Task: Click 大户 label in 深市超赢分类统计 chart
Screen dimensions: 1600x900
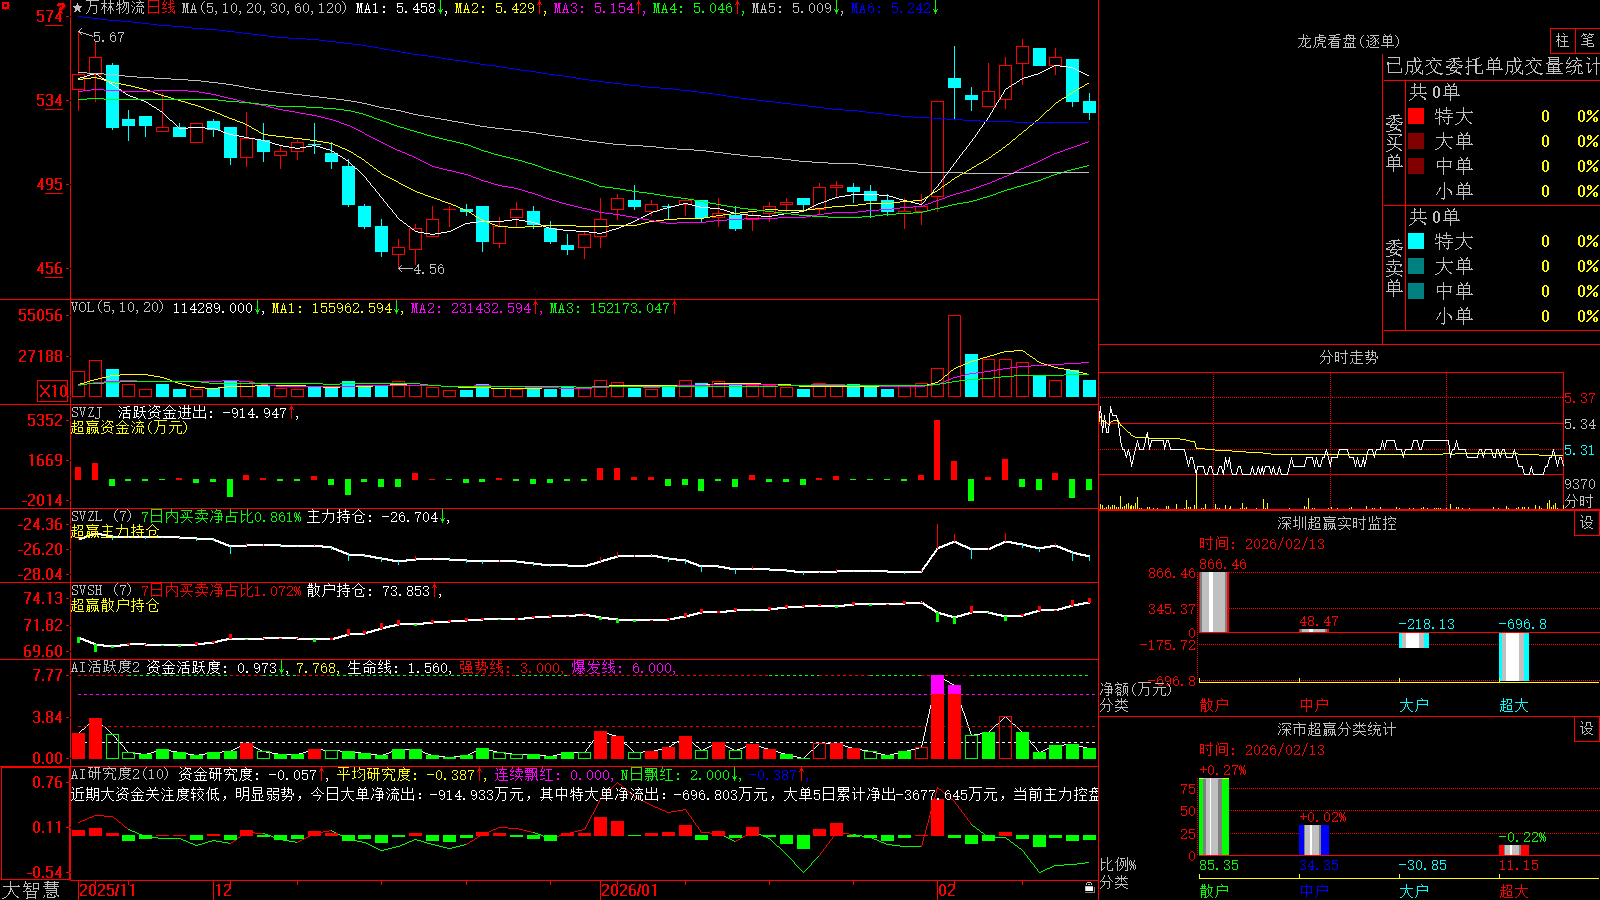Action: coord(1414,890)
